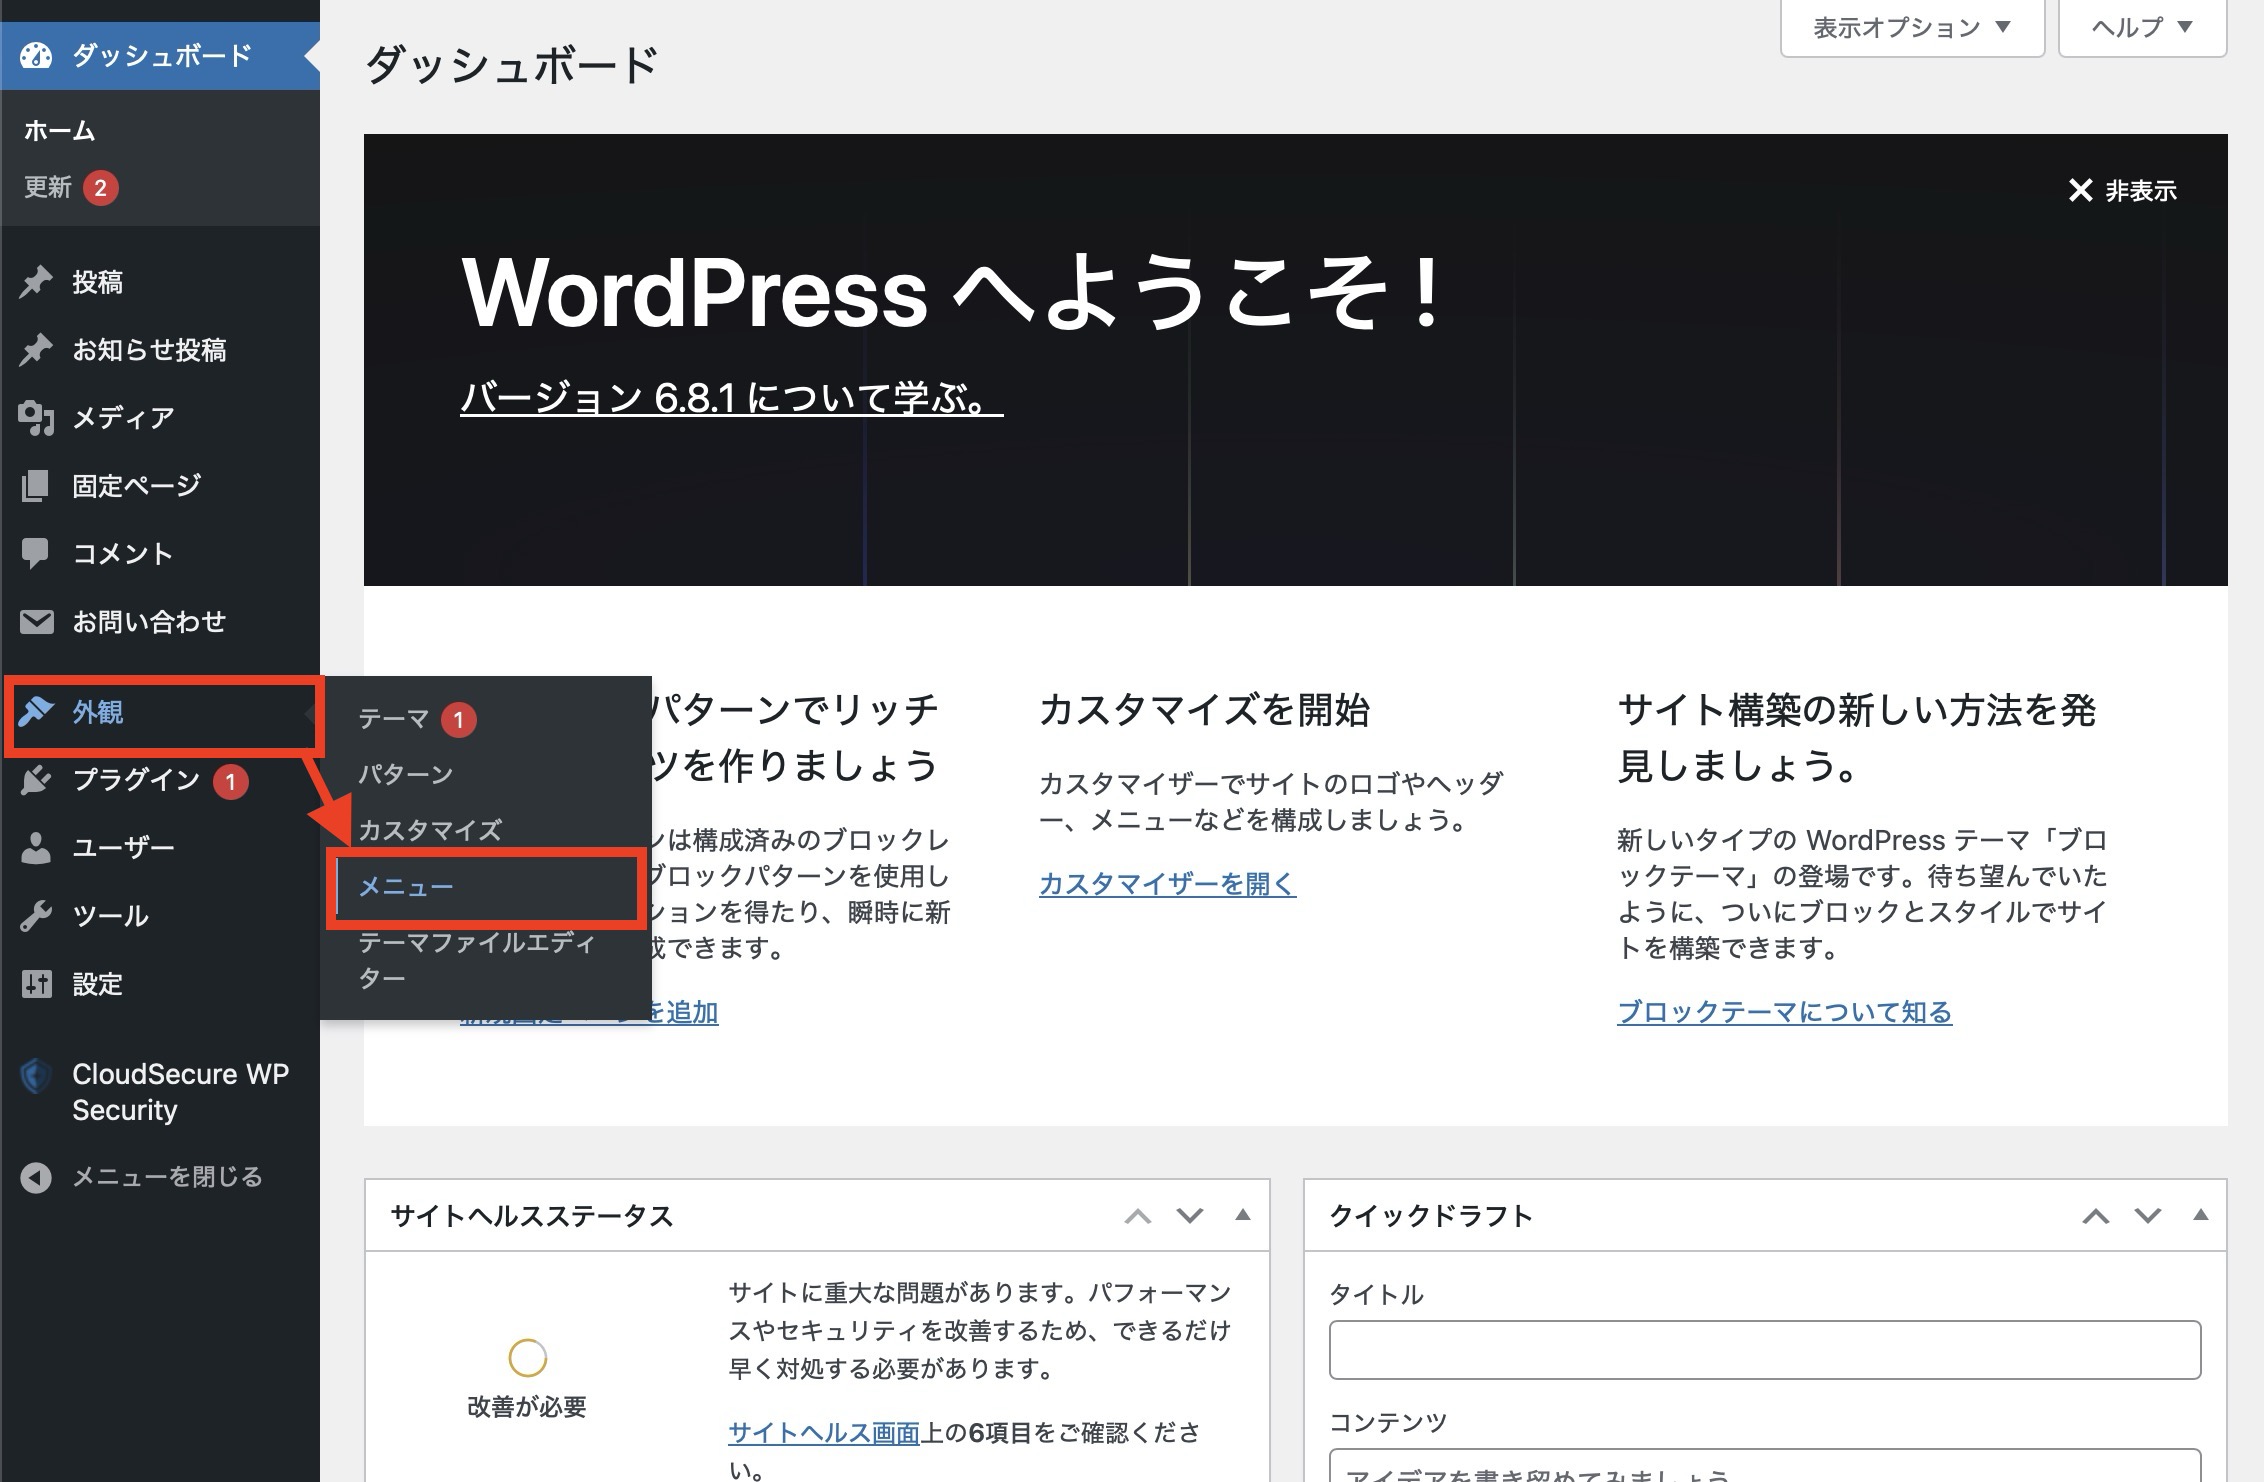Move クイックドラフト panel down
The height and width of the screenshot is (1482, 2264).
click(x=2147, y=1216)
